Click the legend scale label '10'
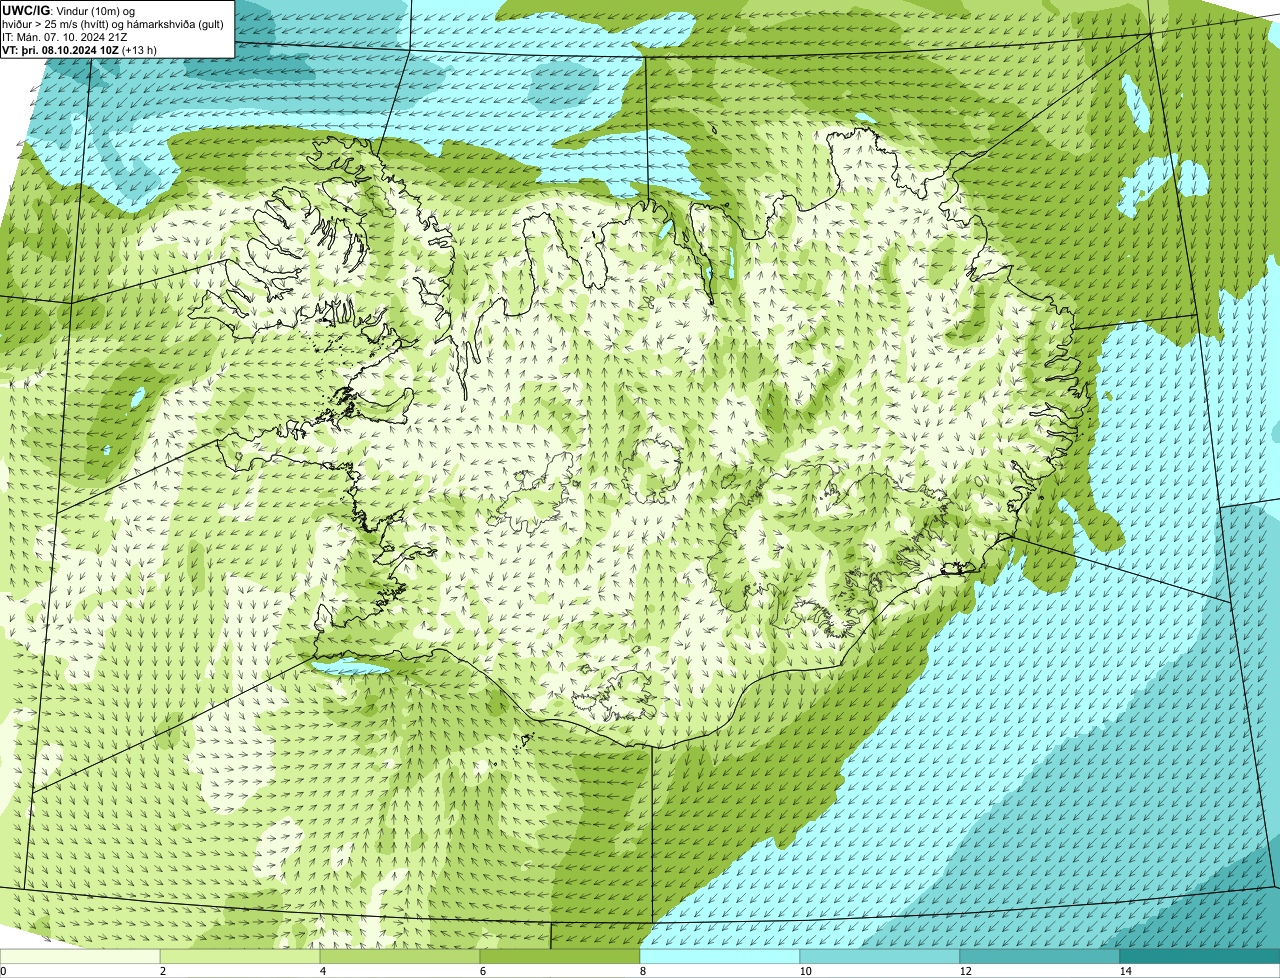Screen dimensions: 1280x978 (x=805, y=971)
